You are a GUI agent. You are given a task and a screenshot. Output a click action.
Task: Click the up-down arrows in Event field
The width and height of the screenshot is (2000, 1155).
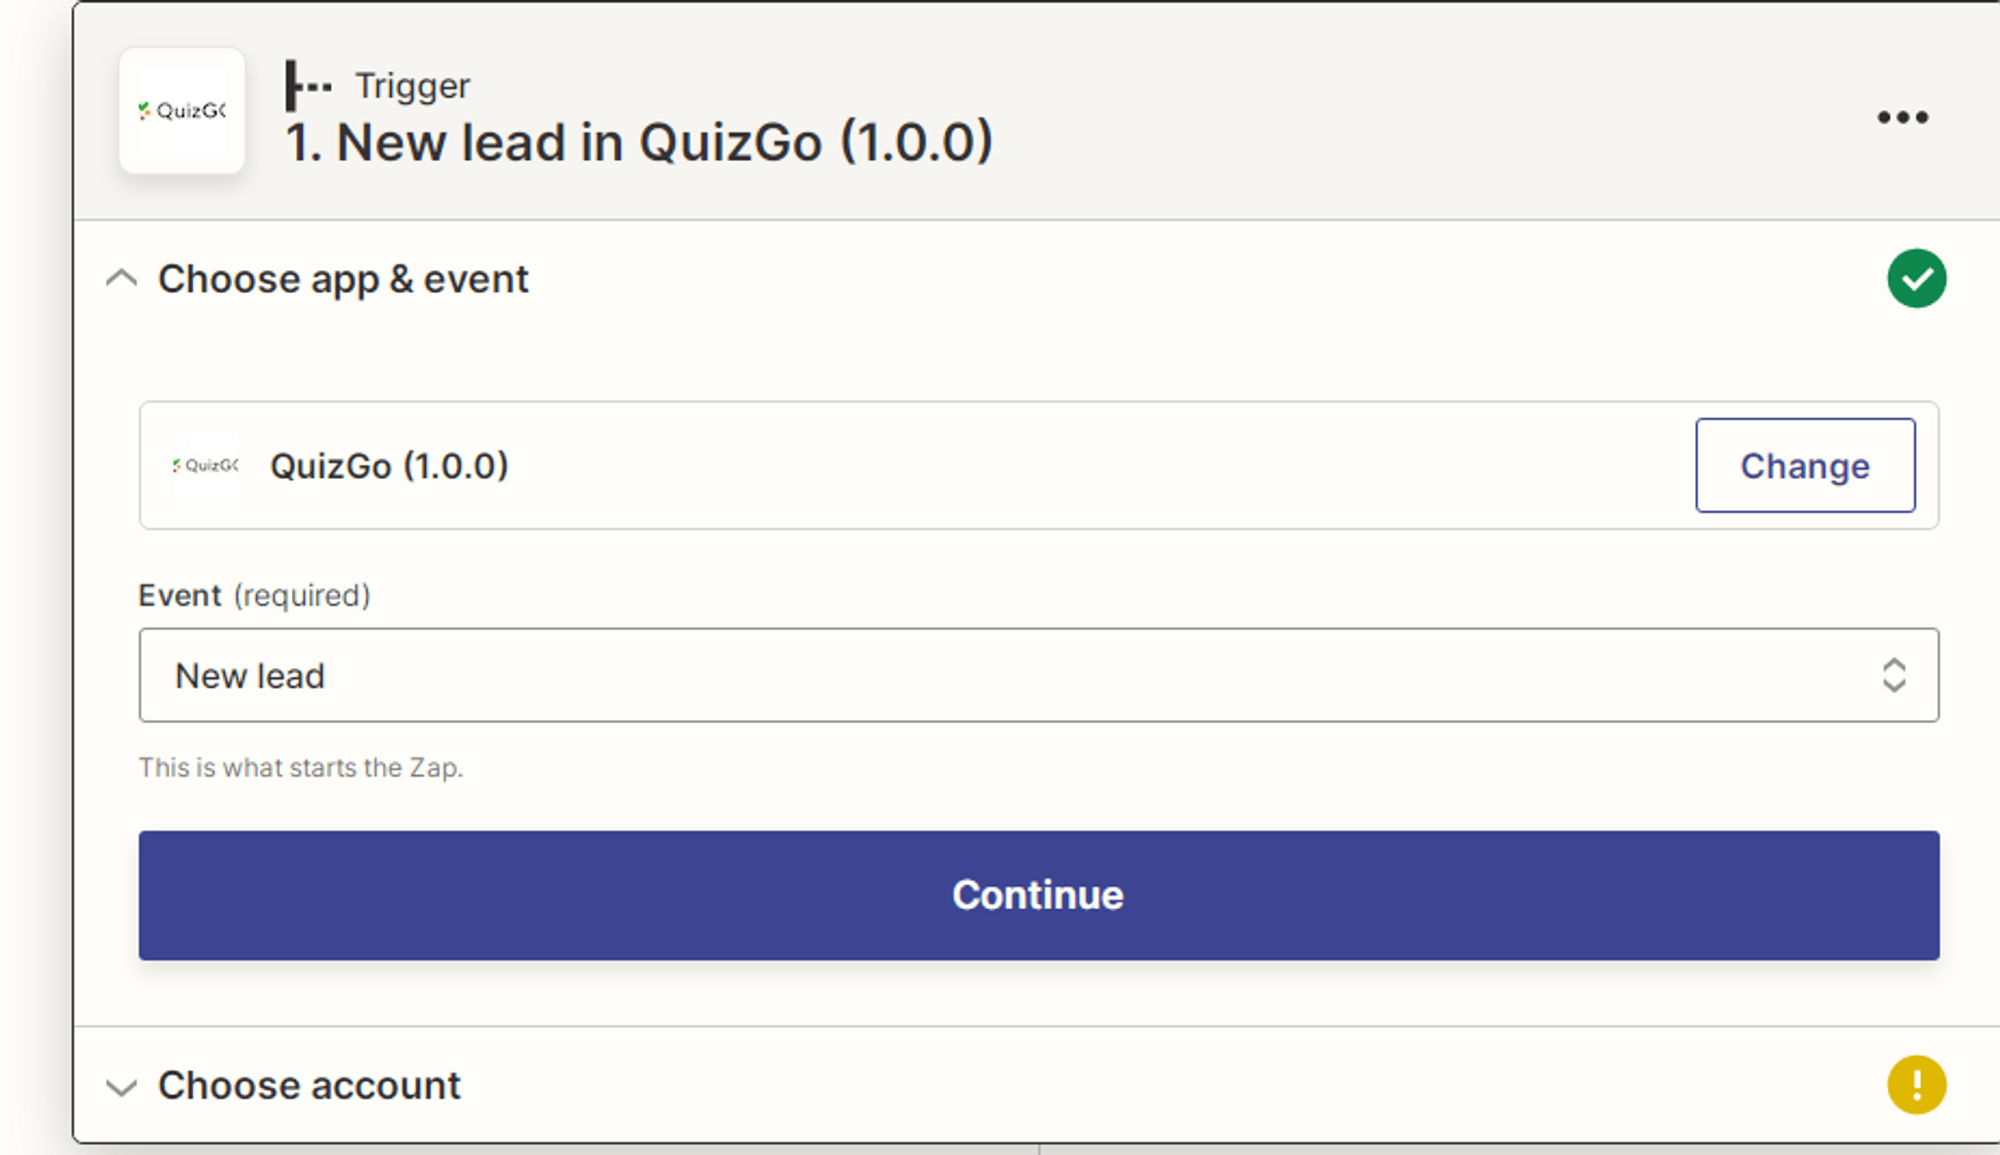pos(1893,675)
